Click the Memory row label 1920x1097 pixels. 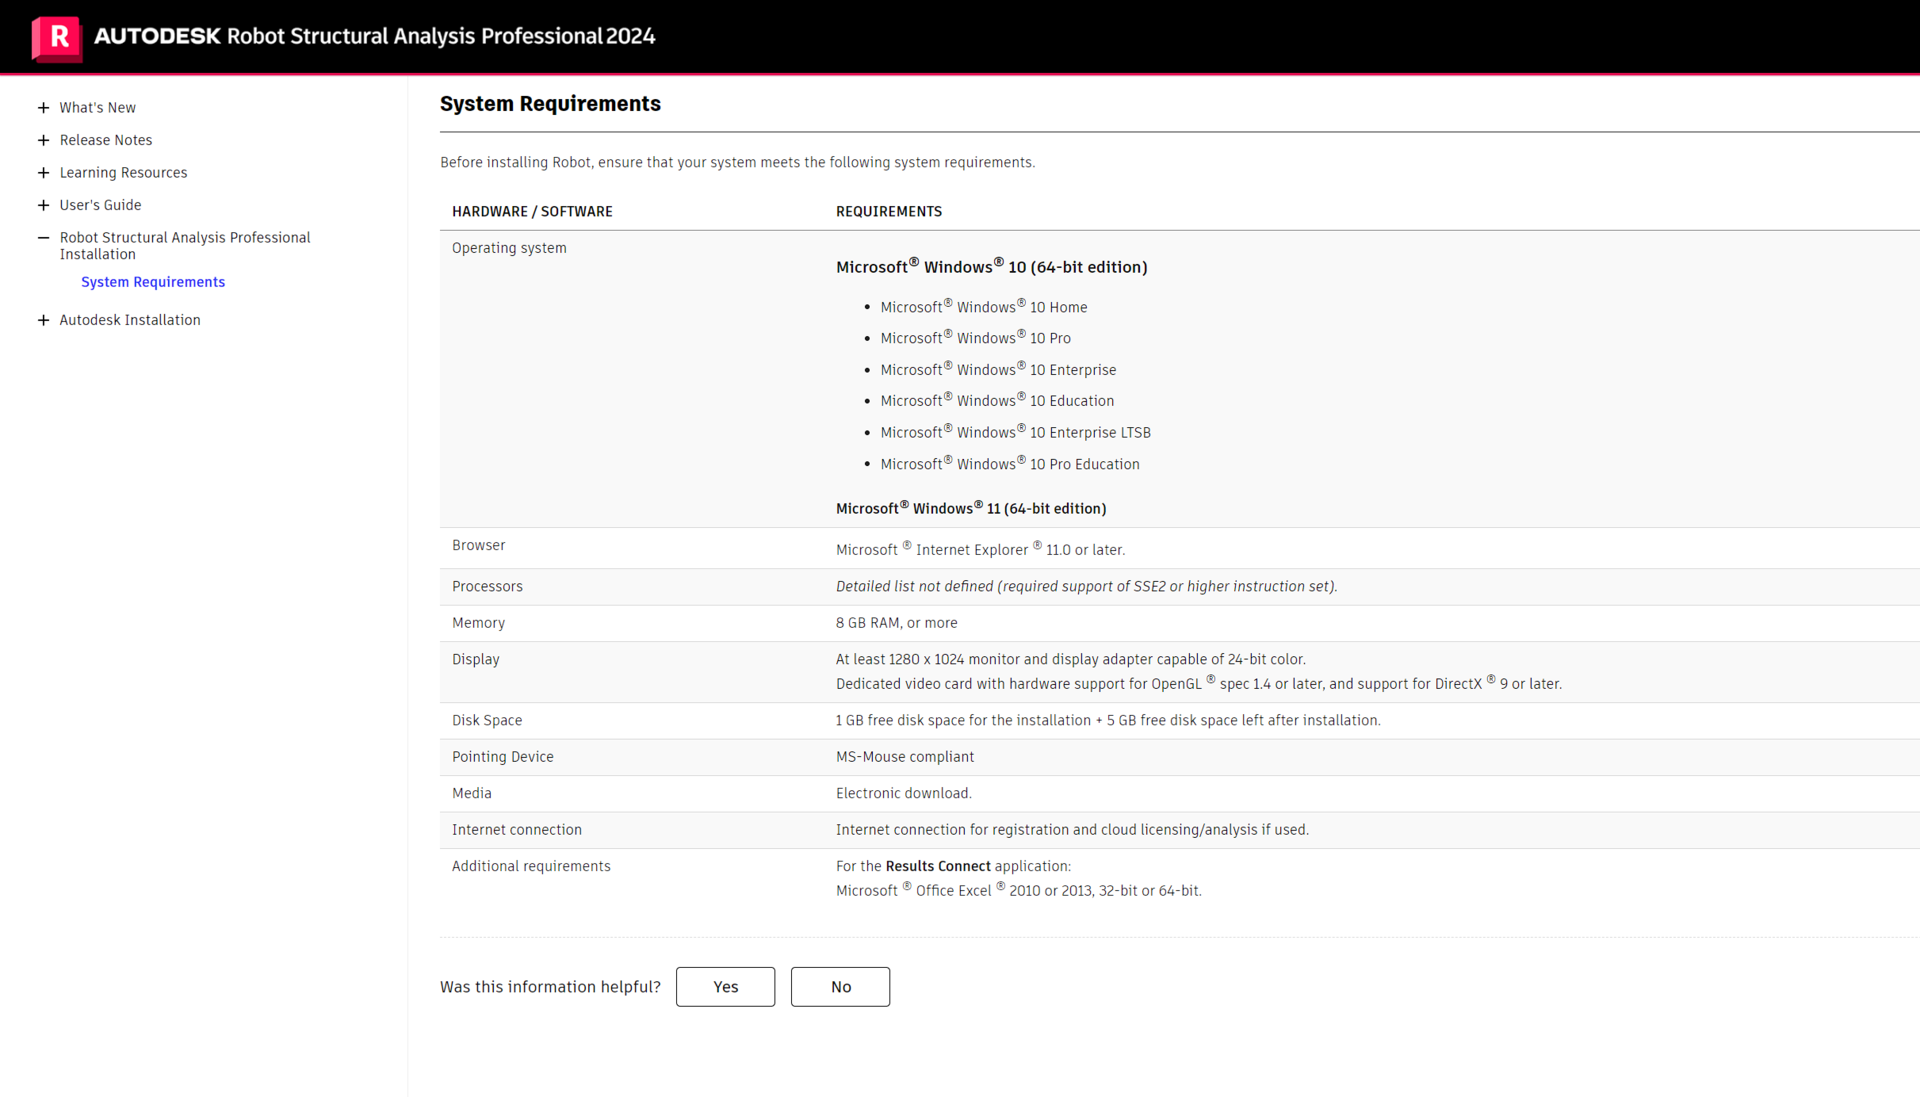point(478,623)
